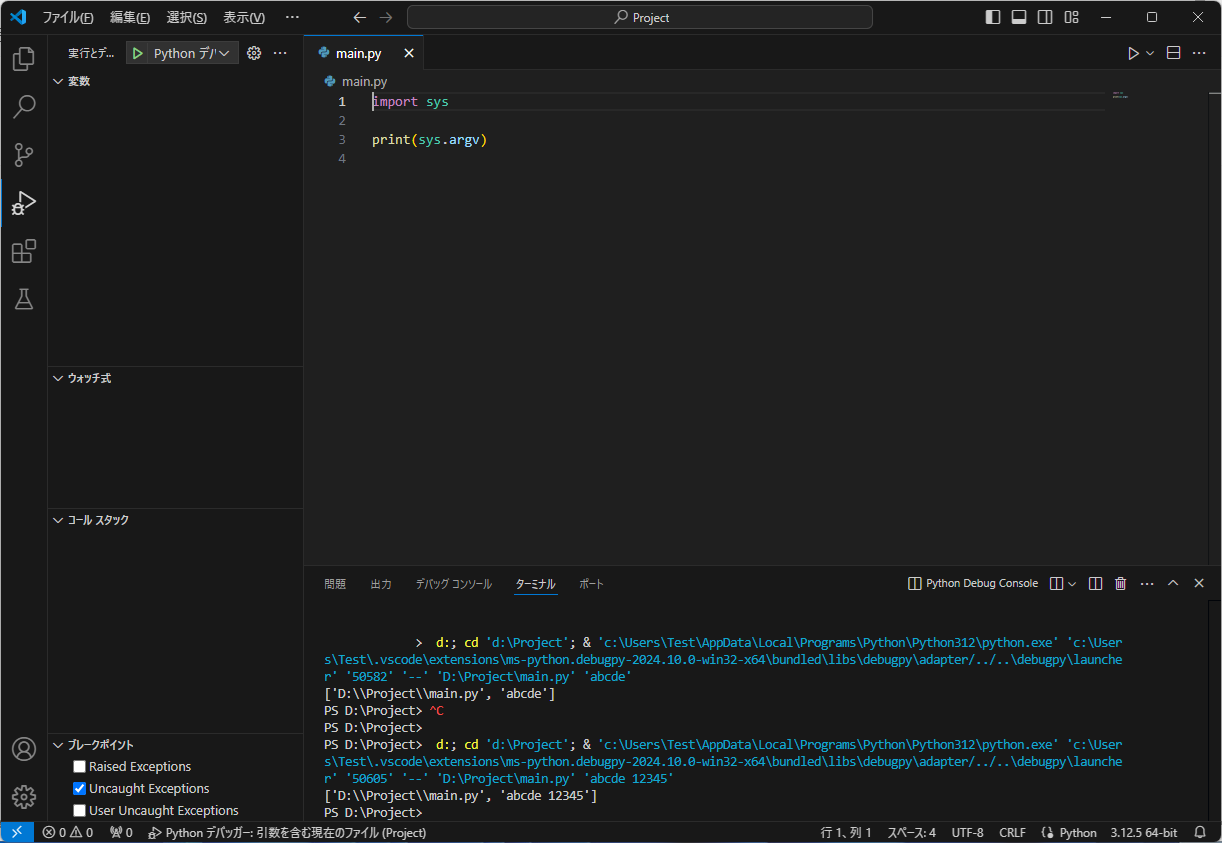Maximize the panel with up chevron
Viewport: 1222px width, 843px height.
coord(1173,583)
